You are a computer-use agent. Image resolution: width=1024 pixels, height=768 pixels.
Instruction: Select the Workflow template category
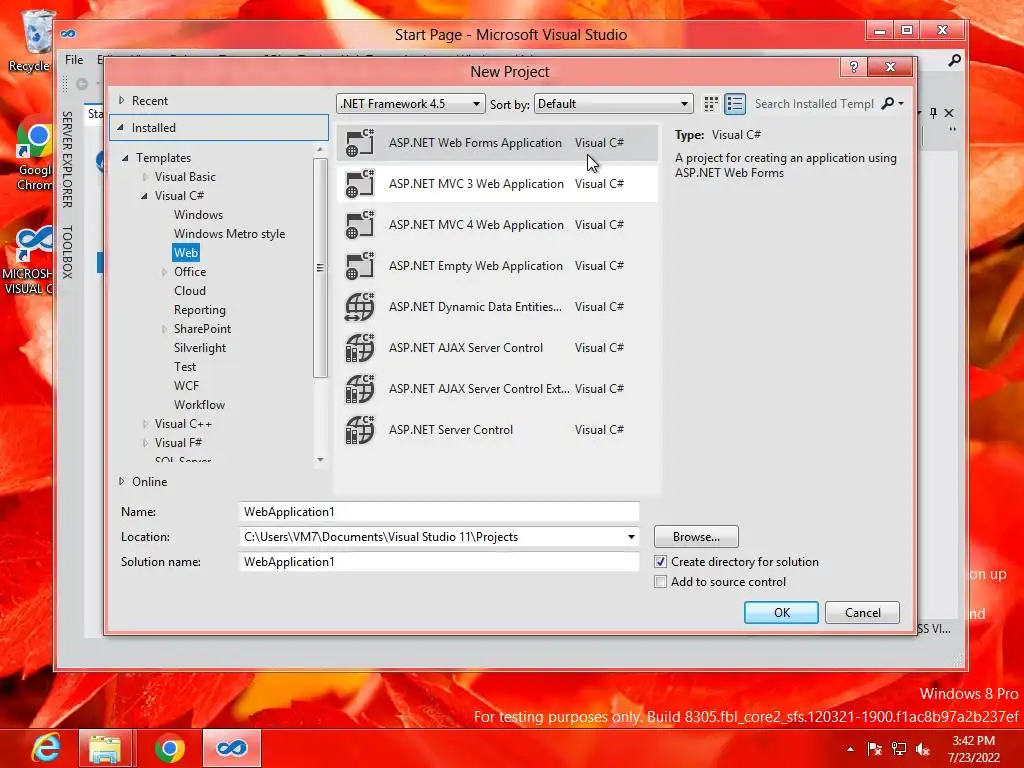[199, 405]
